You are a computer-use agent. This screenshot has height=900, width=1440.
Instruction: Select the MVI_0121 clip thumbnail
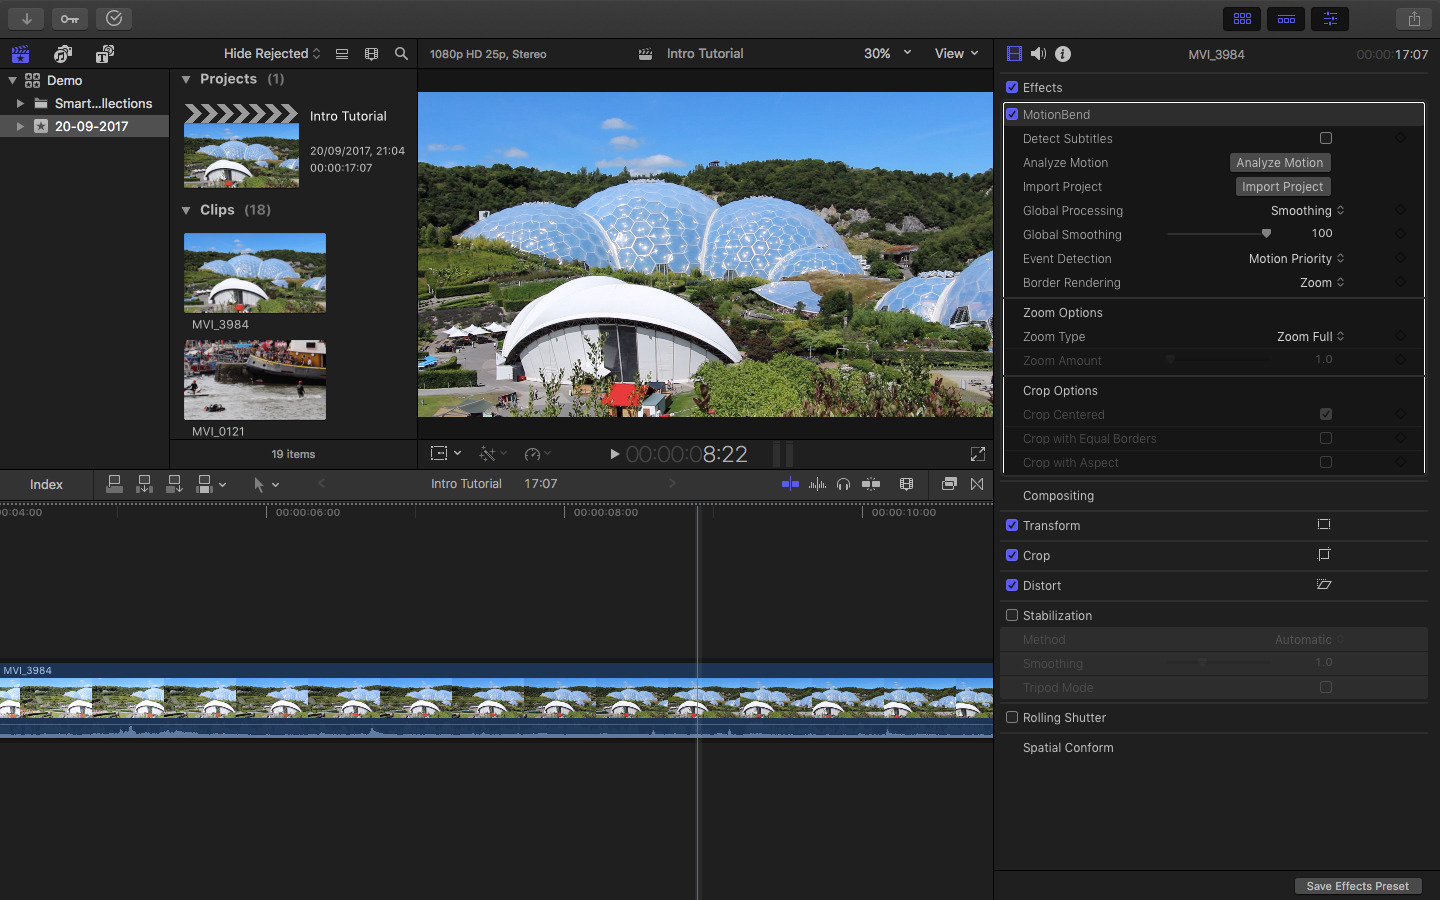click(254, 380)
